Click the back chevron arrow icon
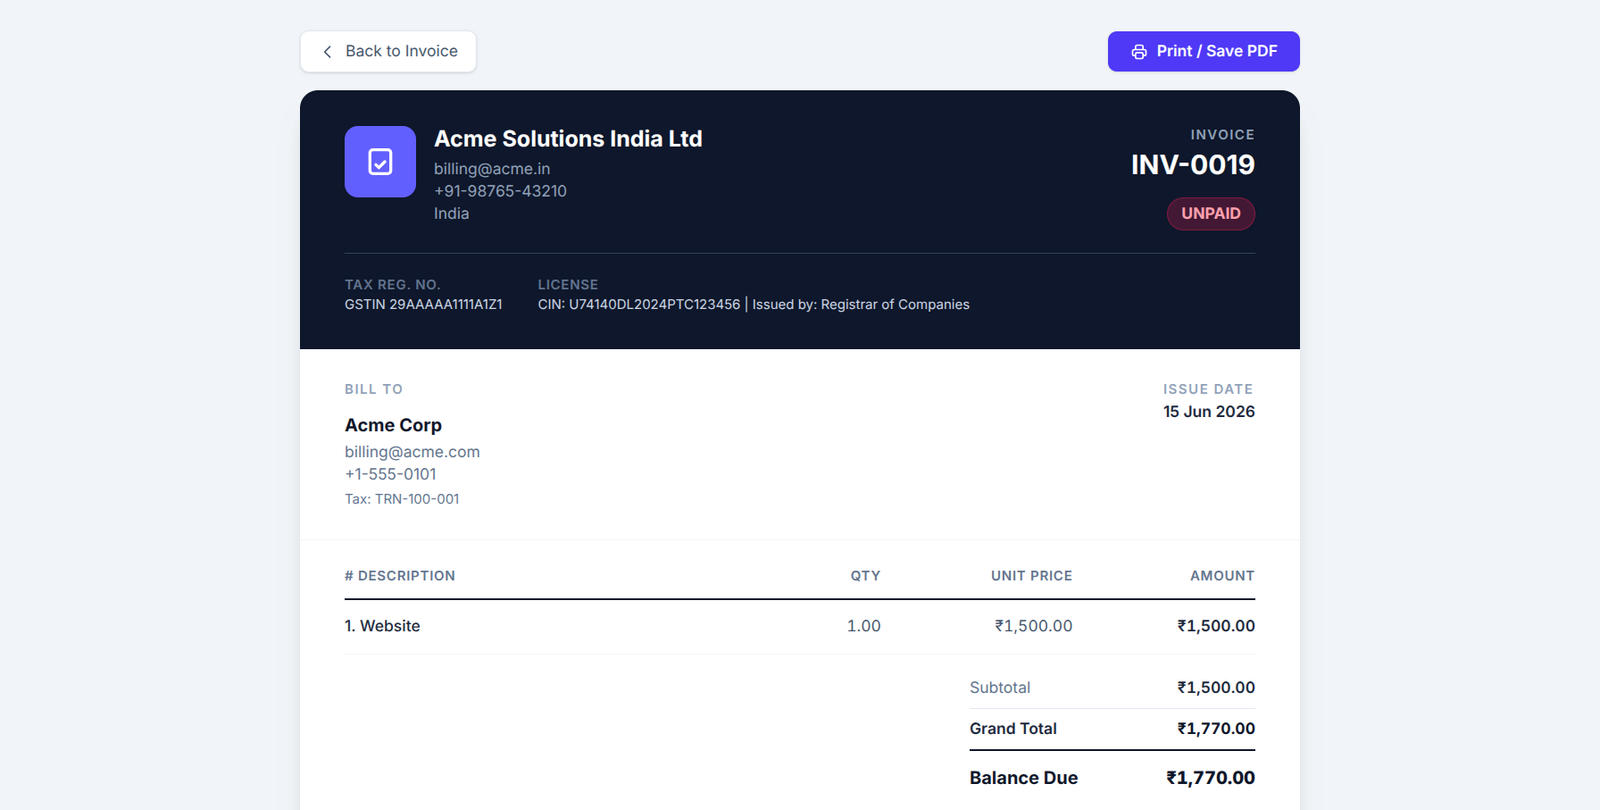The height and width of the screenshot is (810, 1600). tap(327, 51)
